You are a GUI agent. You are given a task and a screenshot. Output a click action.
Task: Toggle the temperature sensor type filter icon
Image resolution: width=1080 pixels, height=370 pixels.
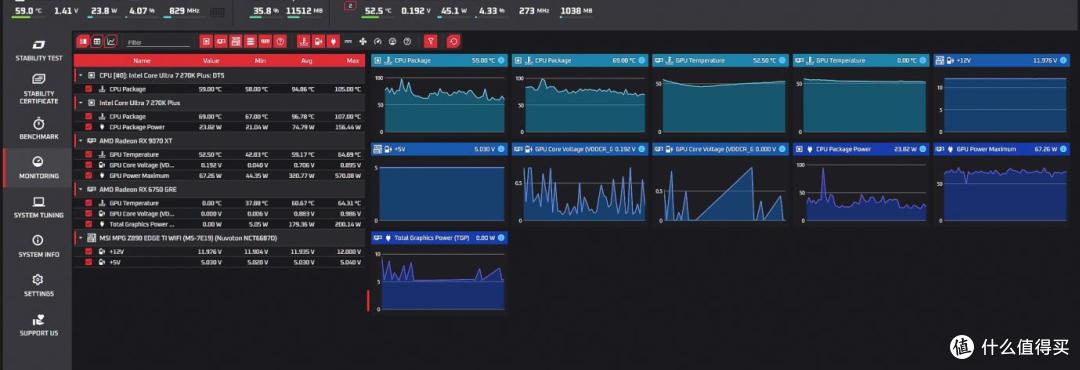point(303,41)
